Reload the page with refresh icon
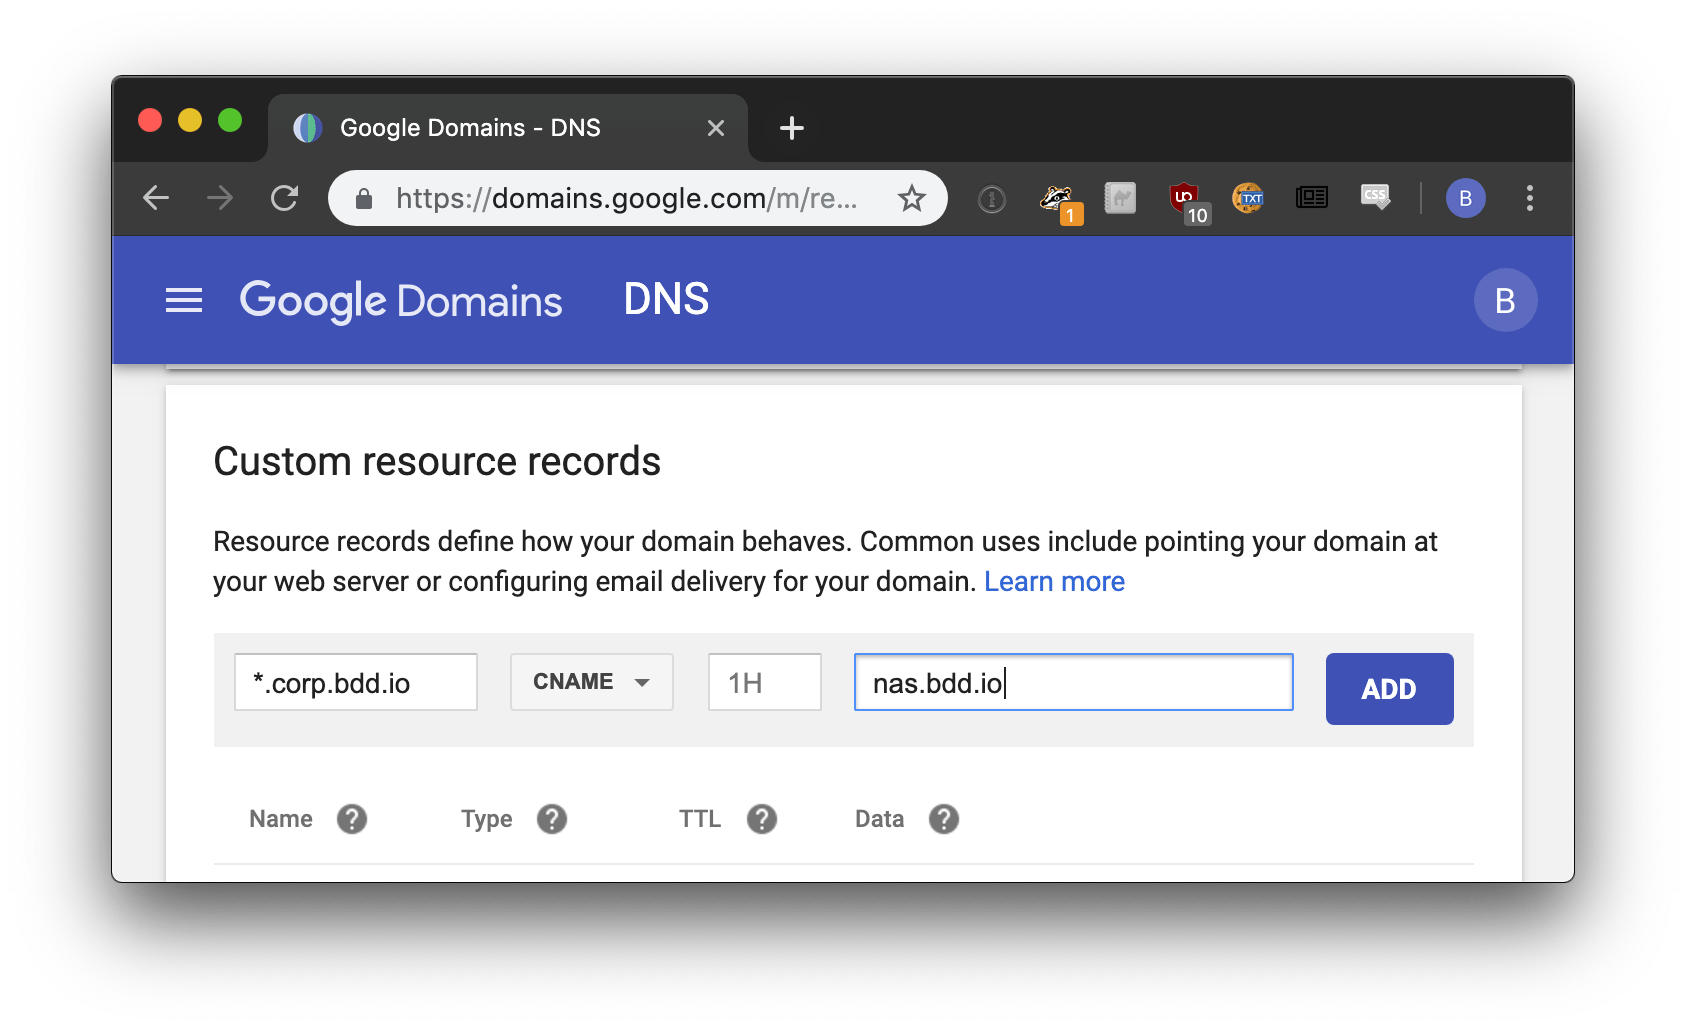The width and height of the screenshot is (1686, 1030). [x=285, y=198]
